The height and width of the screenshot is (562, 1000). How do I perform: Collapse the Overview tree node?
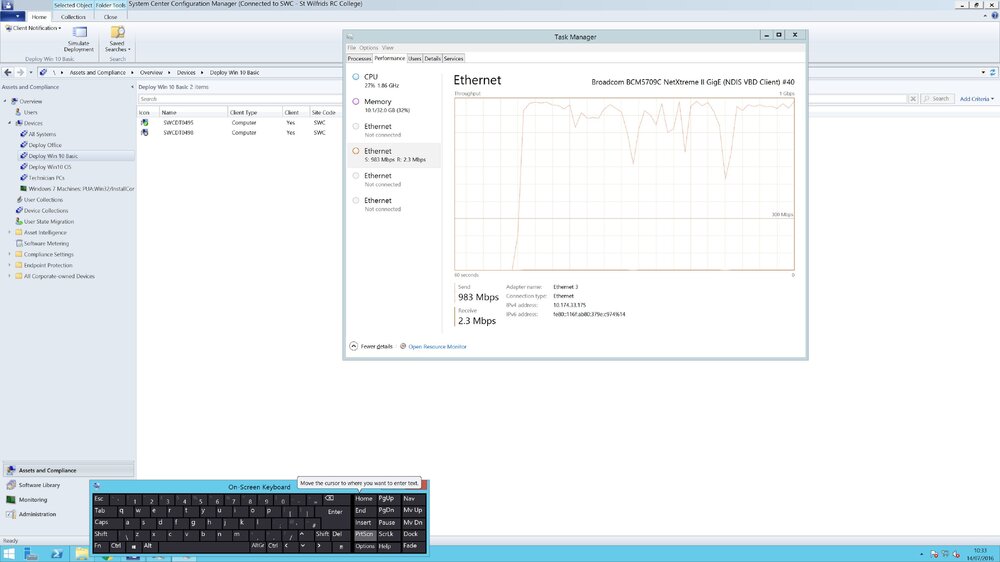click(5, 101)
